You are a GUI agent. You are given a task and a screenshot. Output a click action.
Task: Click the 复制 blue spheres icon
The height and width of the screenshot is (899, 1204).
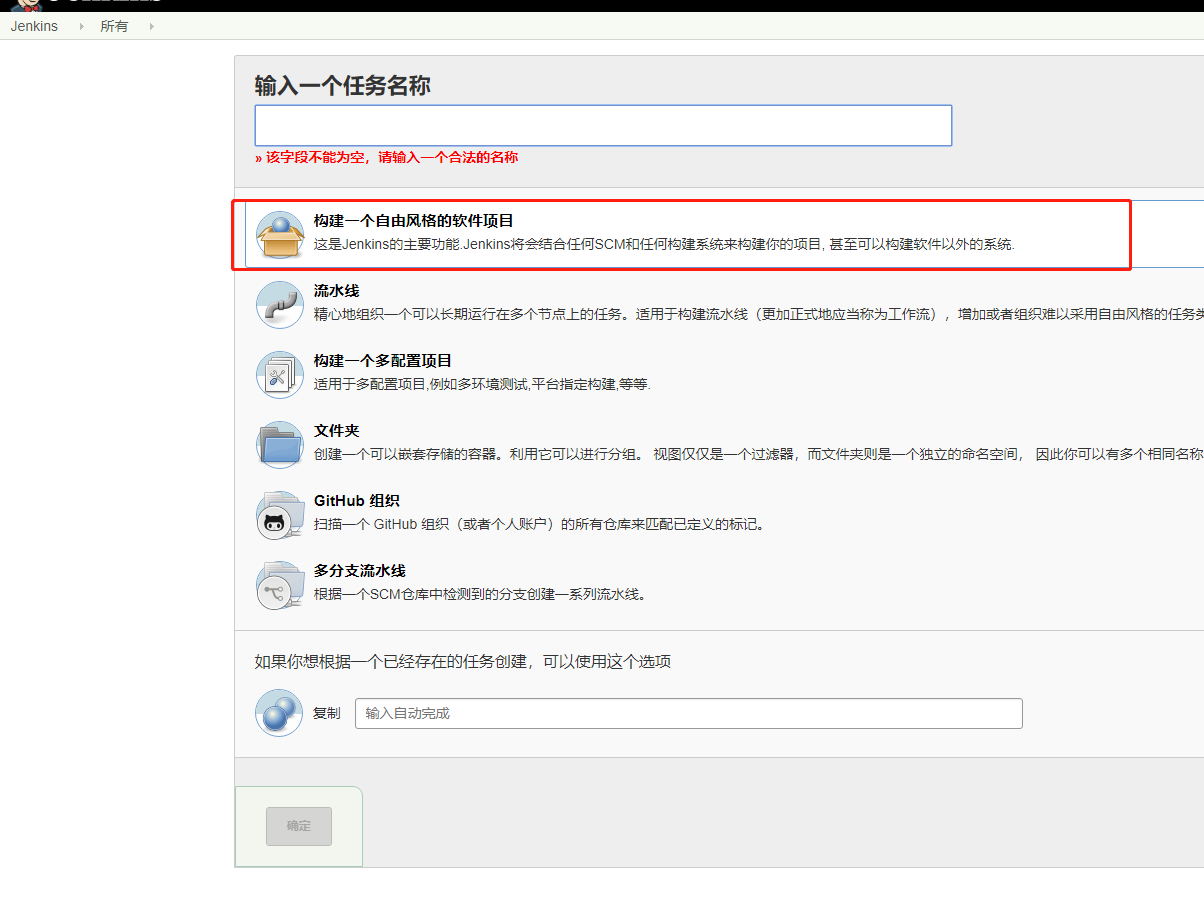[279, 713]
